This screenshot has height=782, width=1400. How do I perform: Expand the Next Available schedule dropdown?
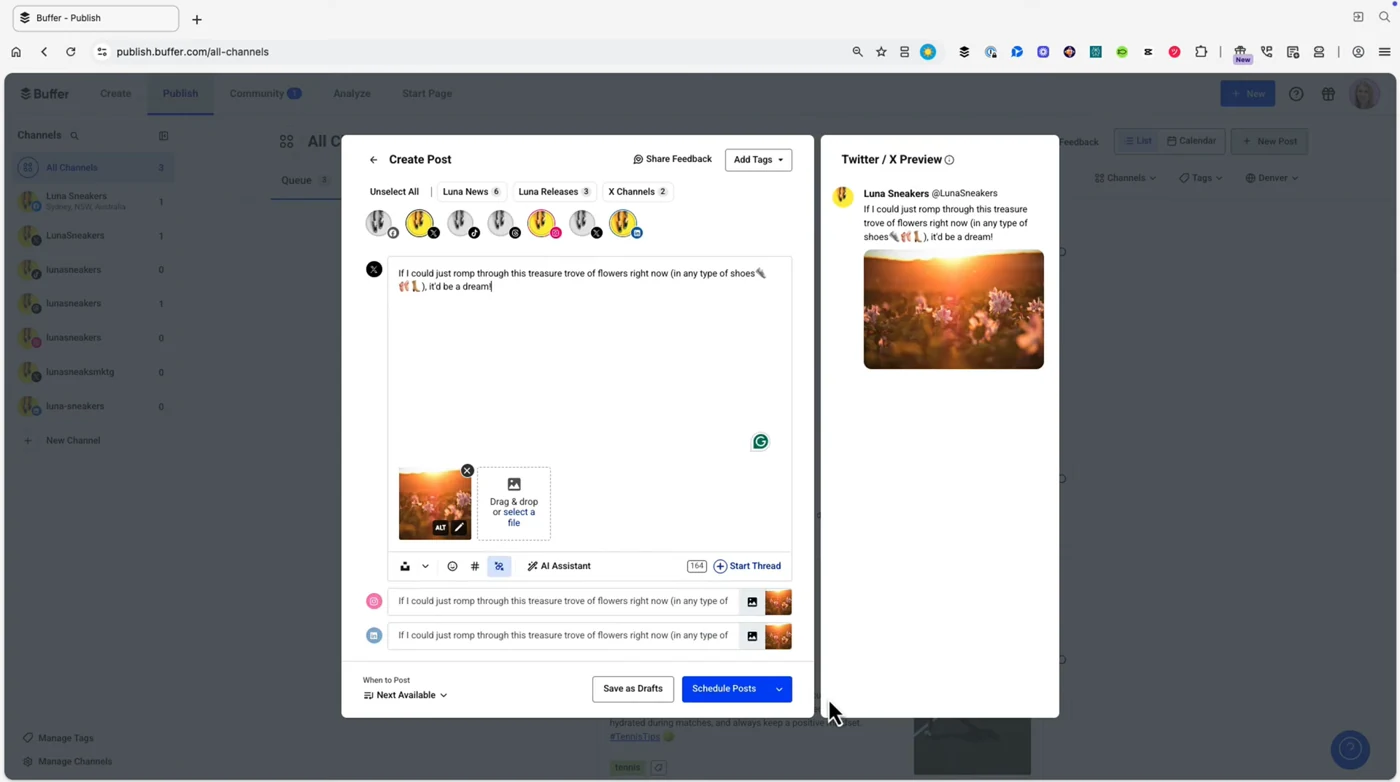406,695
